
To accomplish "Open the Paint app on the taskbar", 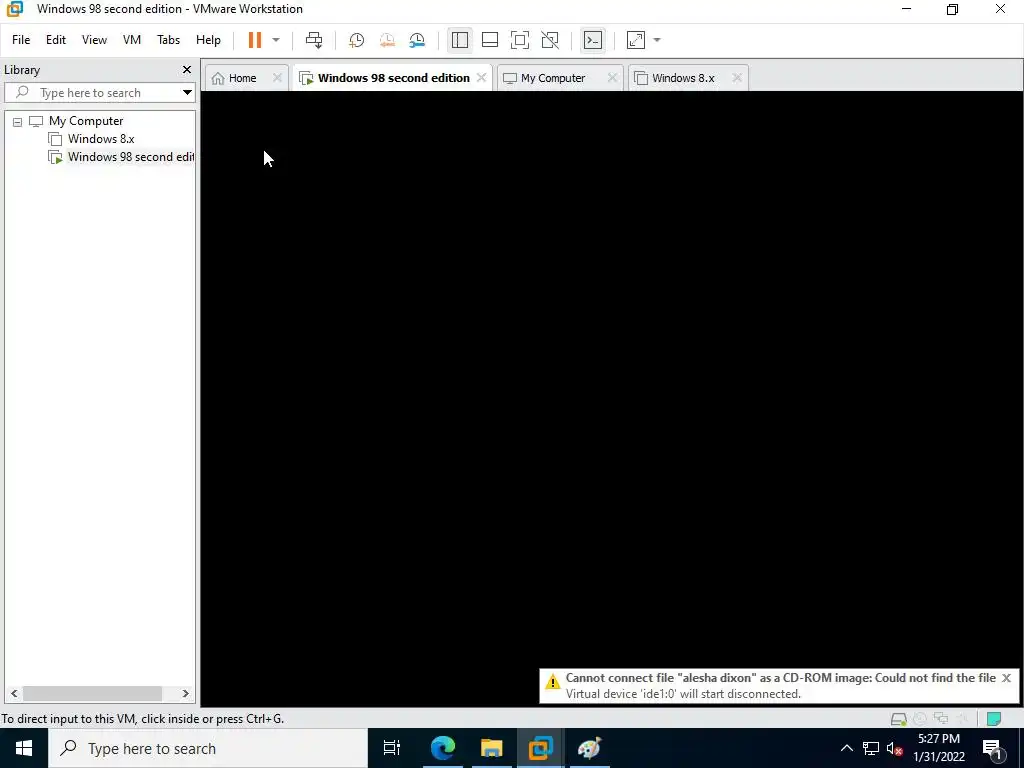I will 590,748.
